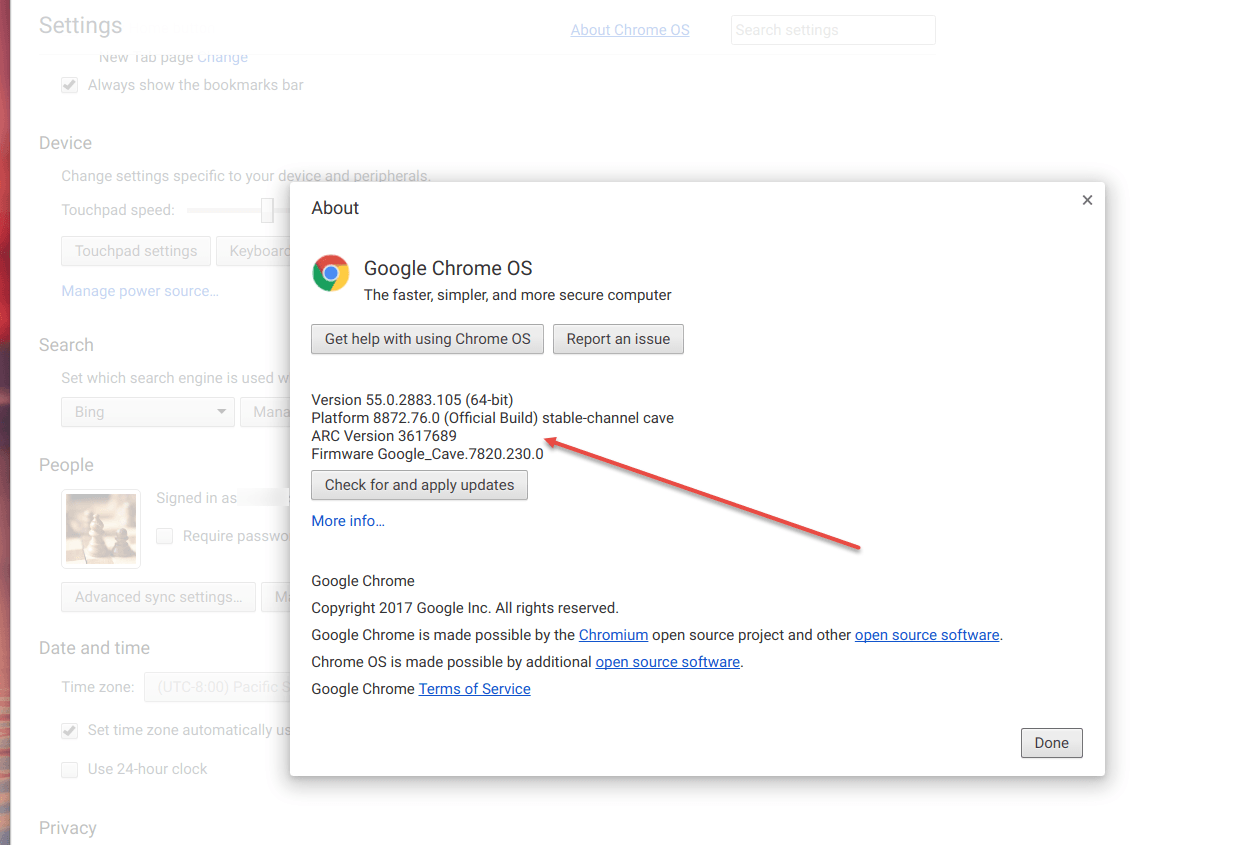Click the Advanced sync settings… button
The height and width of the screenshot is (845, 1260).
click(159, 597)
